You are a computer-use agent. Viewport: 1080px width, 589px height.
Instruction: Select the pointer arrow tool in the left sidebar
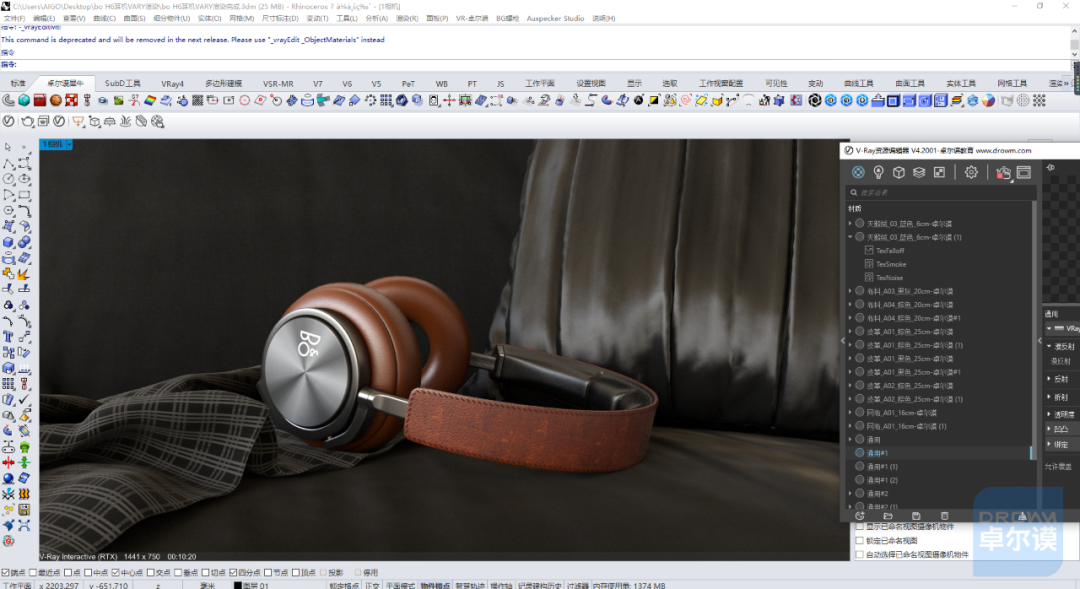point(8,147)
